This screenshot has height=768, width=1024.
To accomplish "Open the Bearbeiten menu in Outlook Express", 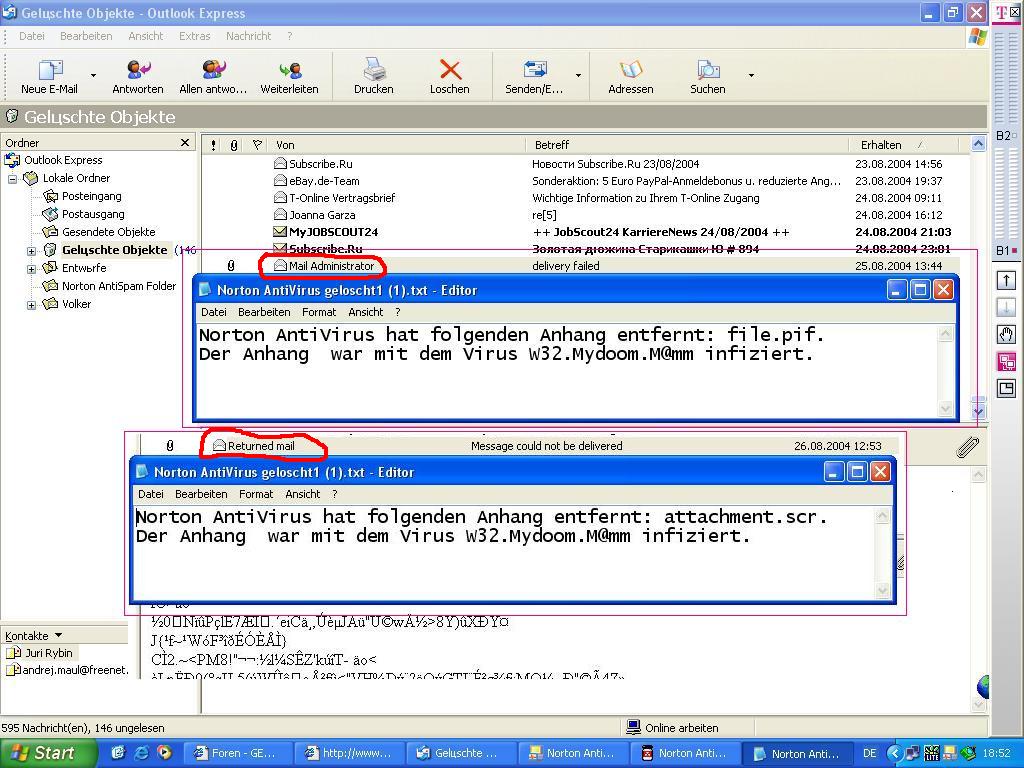I will (x=86, y=36).
